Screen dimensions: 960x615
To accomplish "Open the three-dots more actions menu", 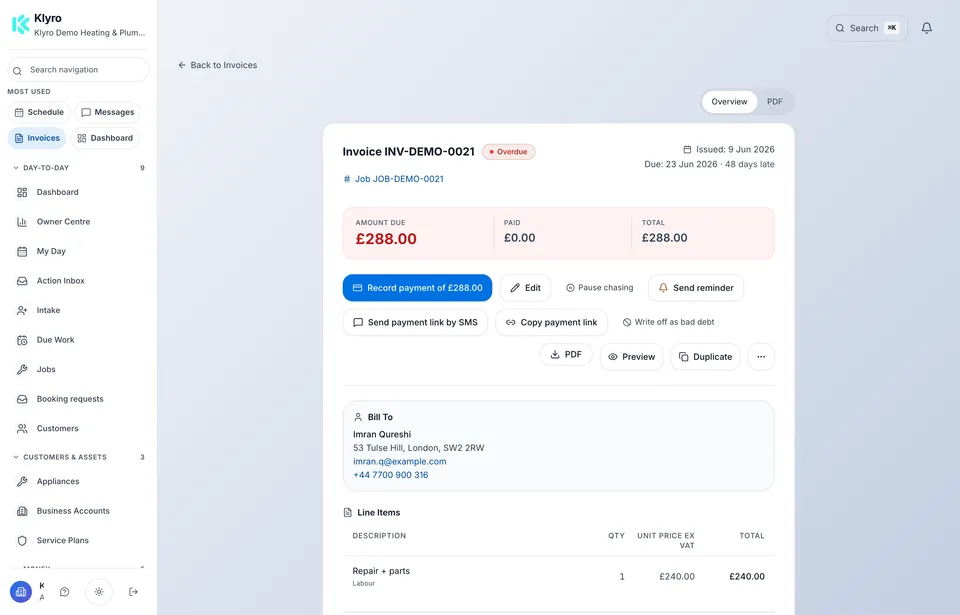I will (x=761, y=357).
